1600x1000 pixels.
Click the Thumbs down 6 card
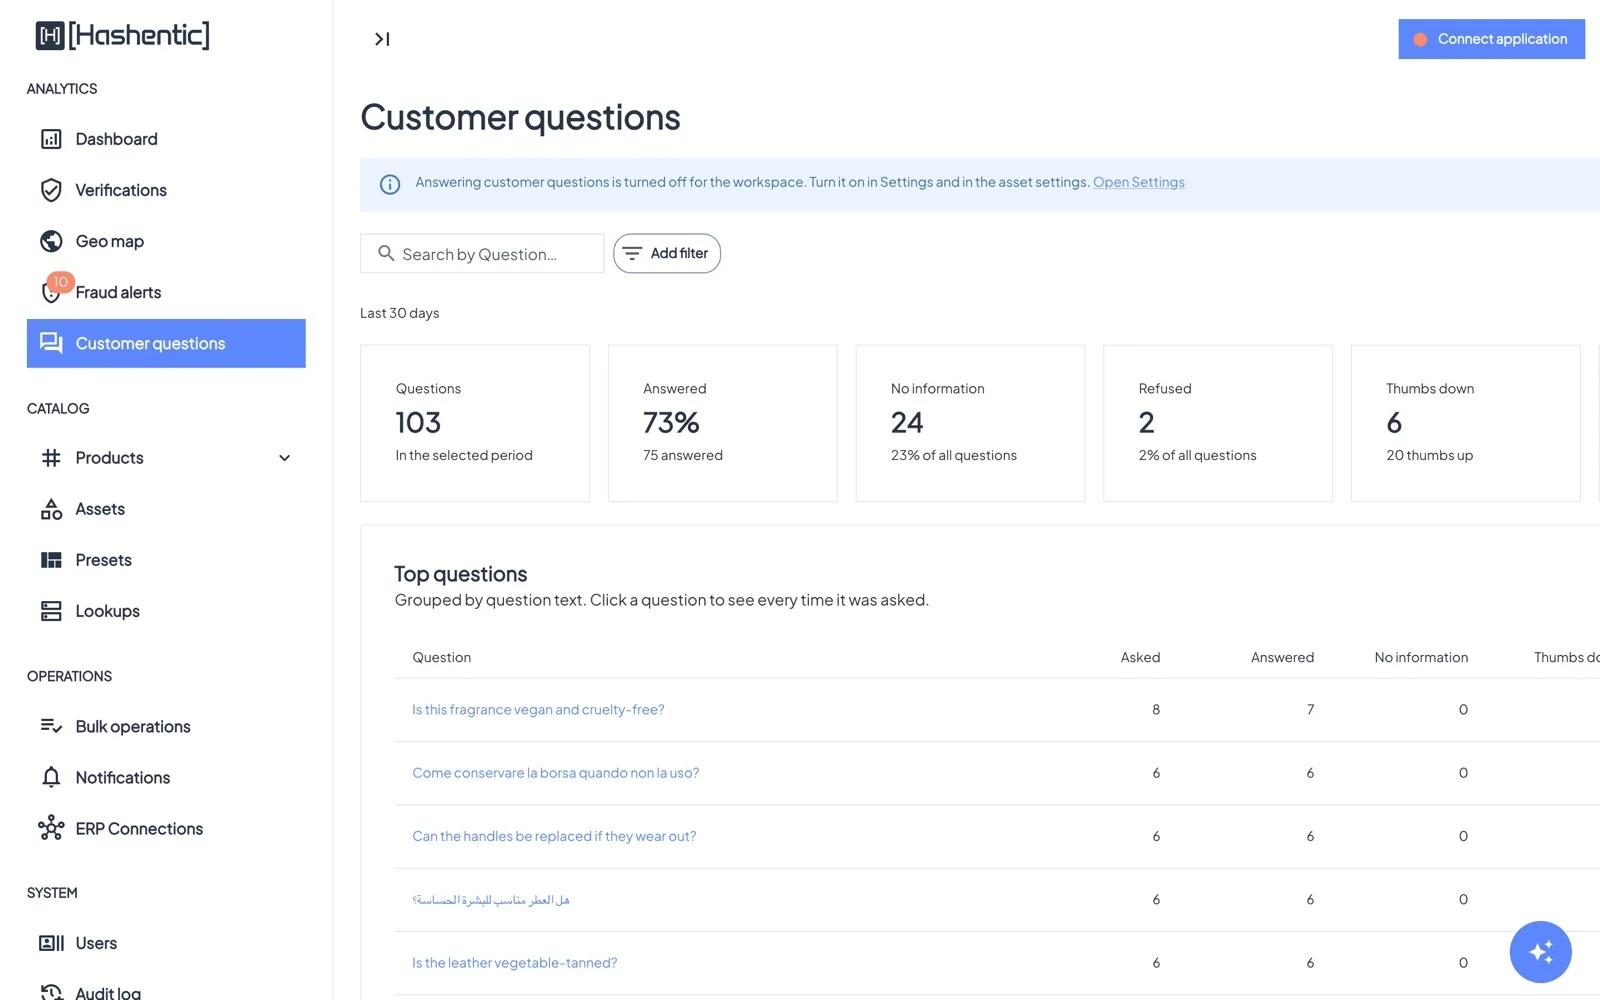[1466, 423]
